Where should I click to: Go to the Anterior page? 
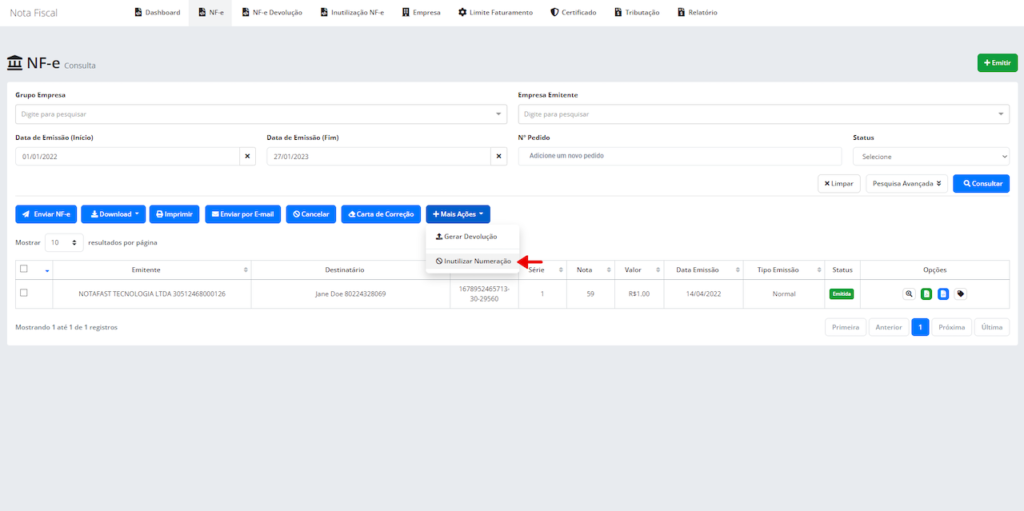pyautogui.click(x=889, y=327)
